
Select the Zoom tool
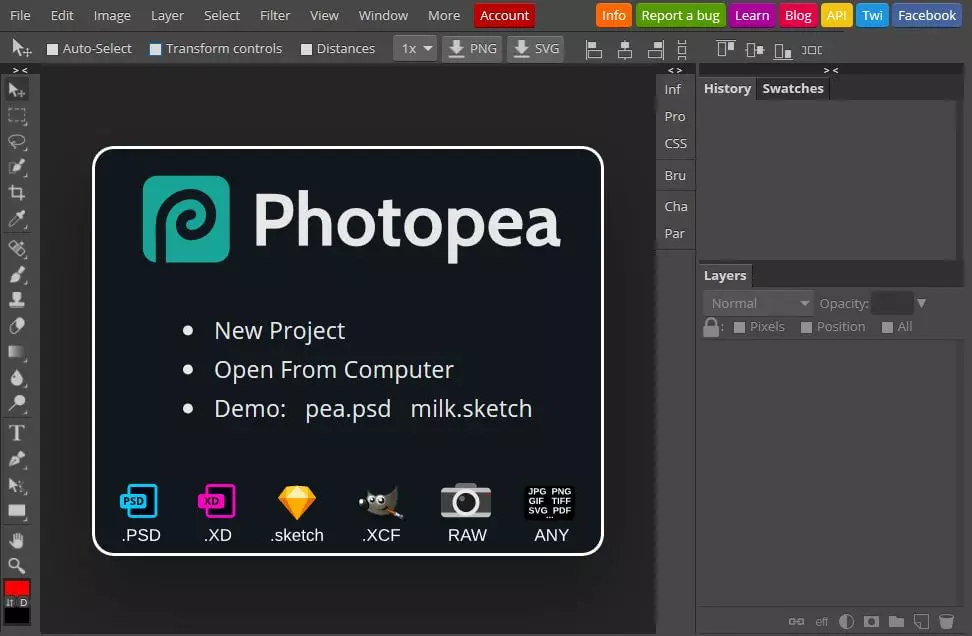click(x=17, y=565)
